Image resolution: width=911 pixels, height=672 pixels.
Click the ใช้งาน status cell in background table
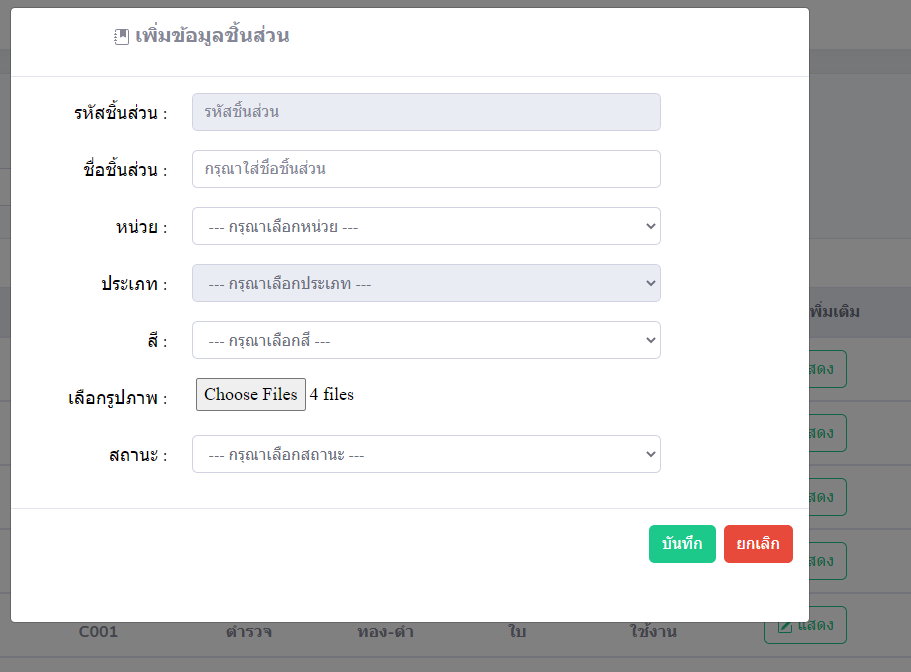[x=653, y=631]
